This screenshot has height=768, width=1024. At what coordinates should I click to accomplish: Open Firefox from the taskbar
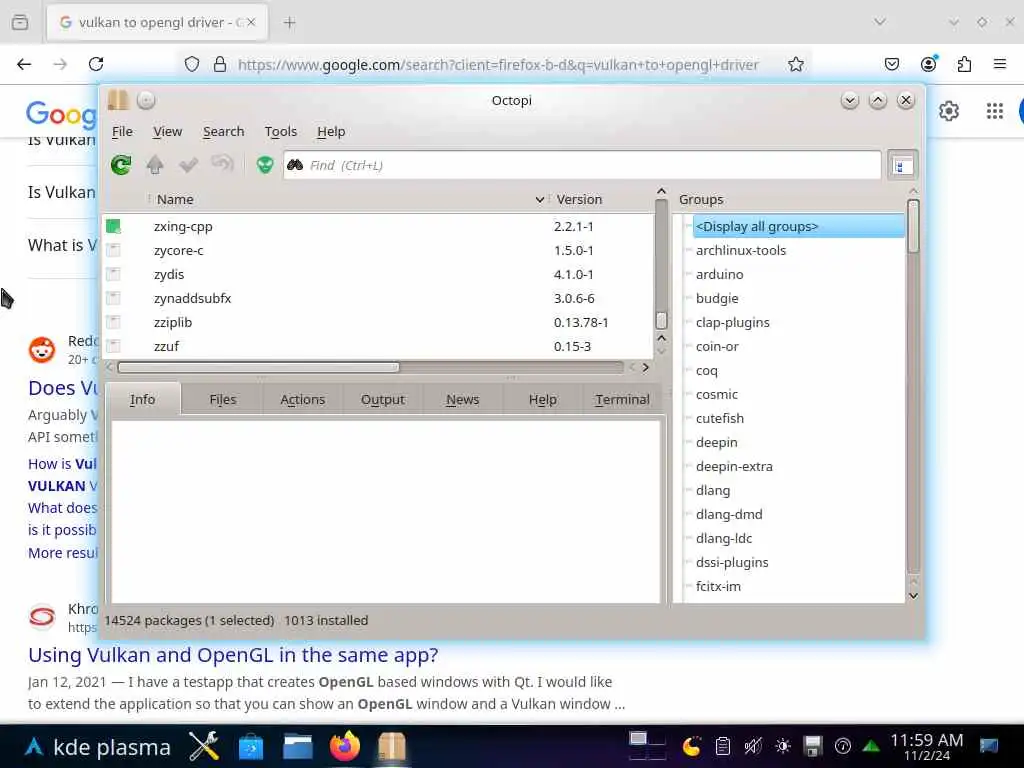345,746
